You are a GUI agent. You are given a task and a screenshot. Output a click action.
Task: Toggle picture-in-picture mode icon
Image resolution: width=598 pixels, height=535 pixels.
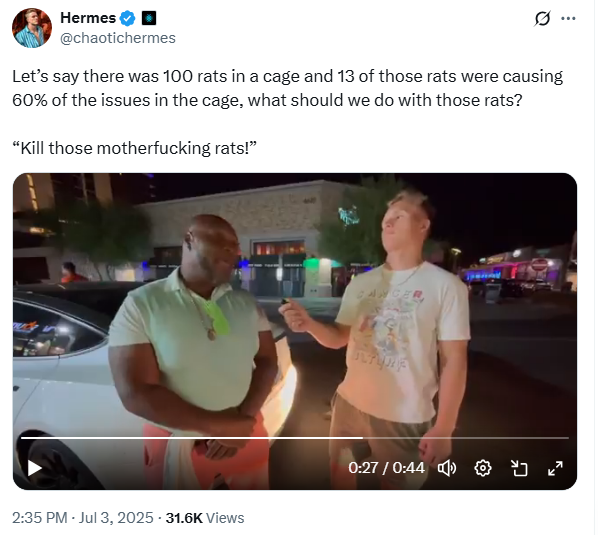[x=519, y=468]
